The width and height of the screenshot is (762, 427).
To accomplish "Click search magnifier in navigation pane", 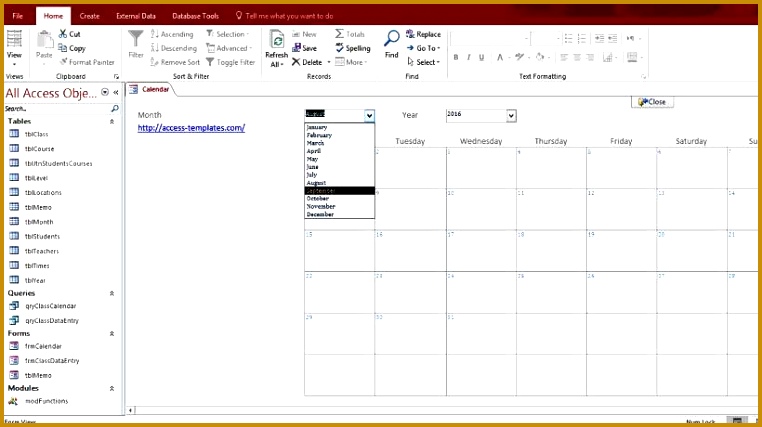I will (x=115, y=108).
